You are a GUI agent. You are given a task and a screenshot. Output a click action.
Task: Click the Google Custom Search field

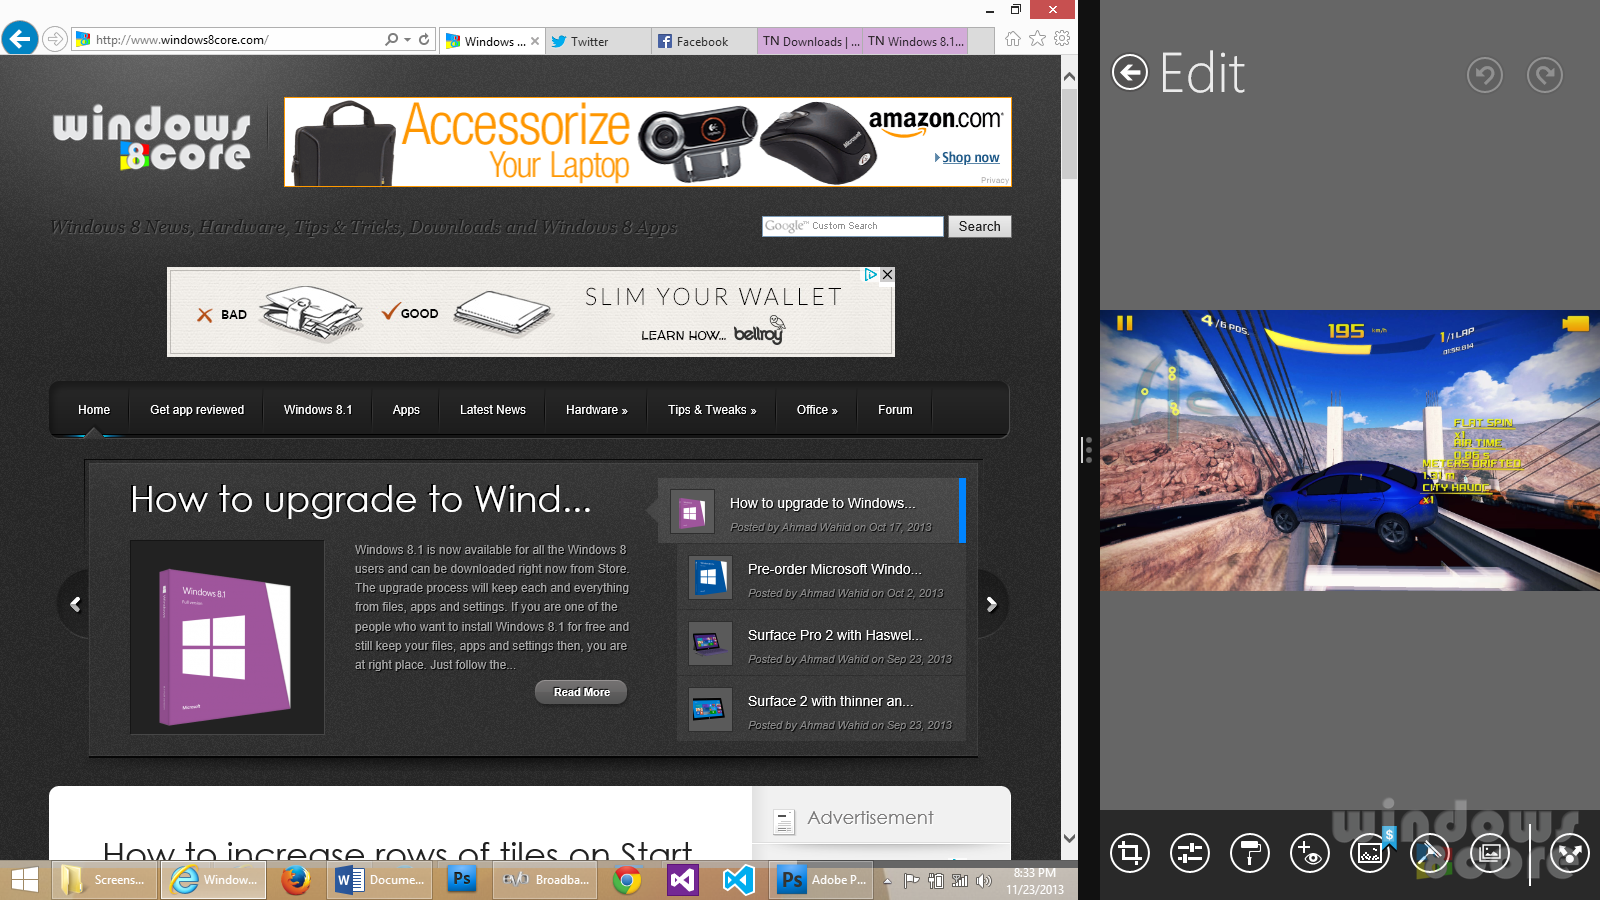coord(852,226)
